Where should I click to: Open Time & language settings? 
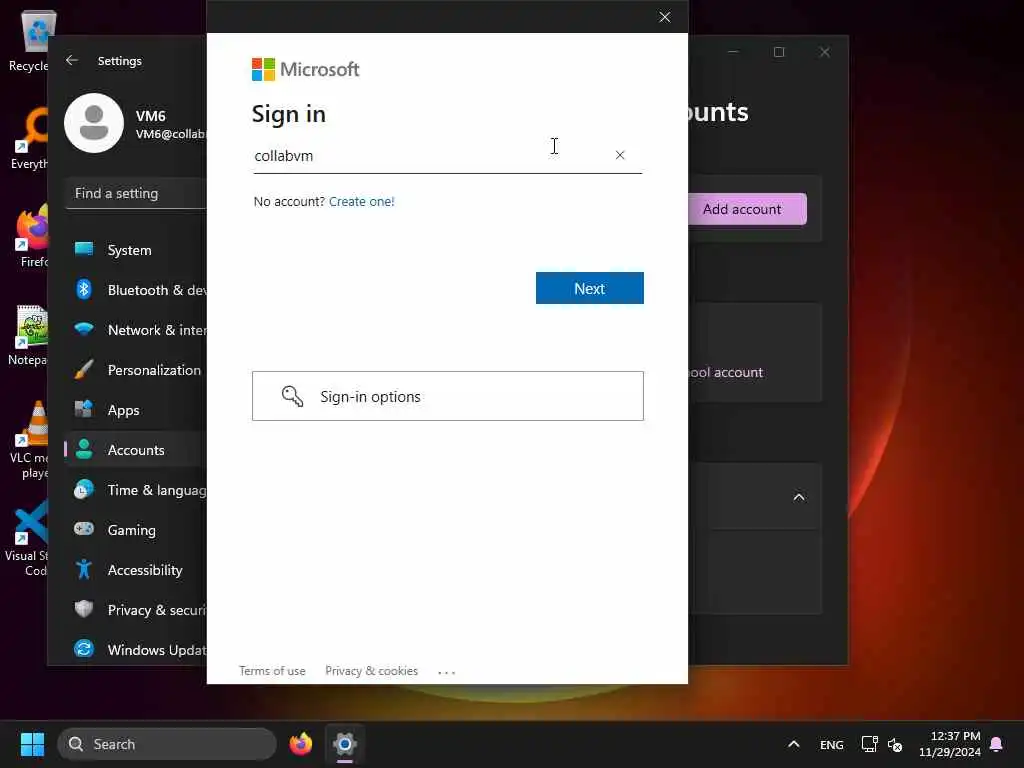pos(135,490)
